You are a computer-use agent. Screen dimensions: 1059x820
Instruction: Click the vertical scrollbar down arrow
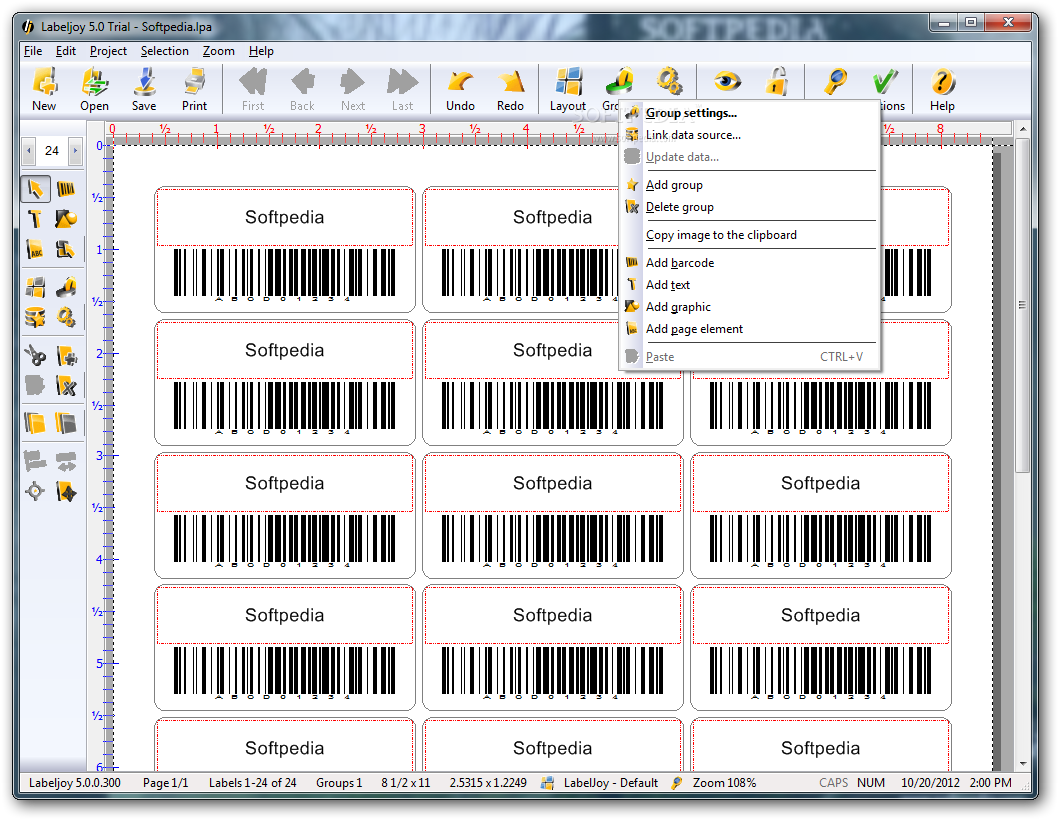coord(1022,764)
